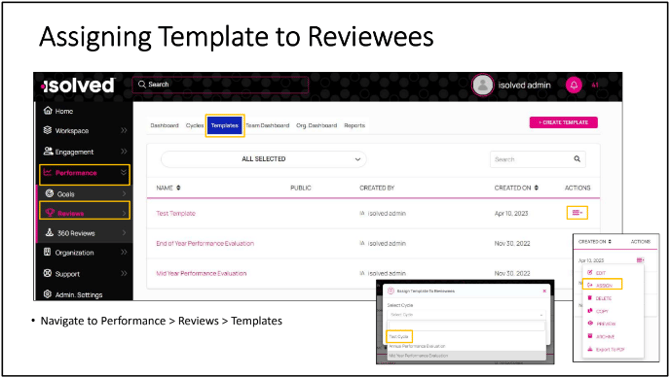
Task: Collapse the Performance sidebar section
Action: (x=123, y=172)
